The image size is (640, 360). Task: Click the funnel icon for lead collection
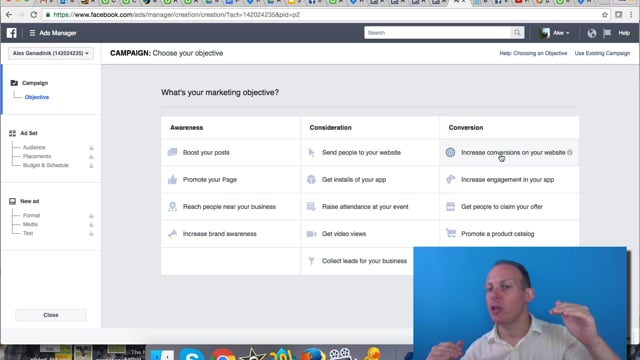[311, 261]
